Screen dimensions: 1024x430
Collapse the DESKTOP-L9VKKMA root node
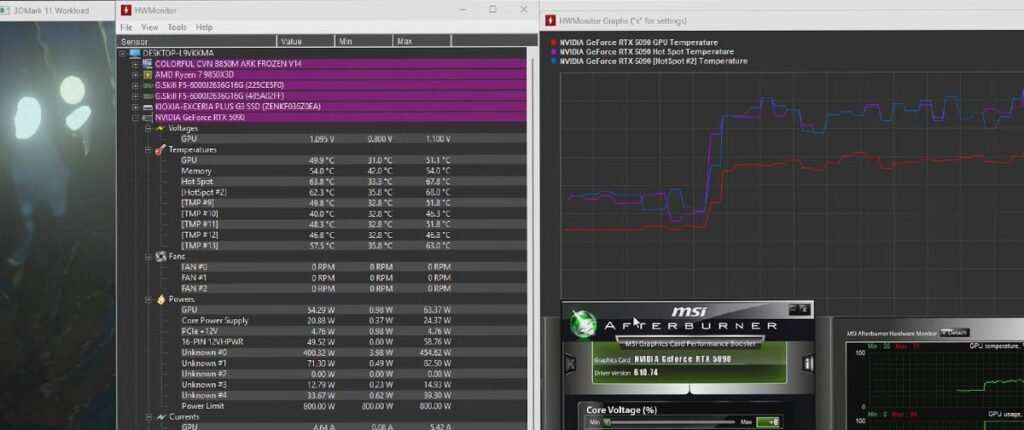tap(123, 54)
